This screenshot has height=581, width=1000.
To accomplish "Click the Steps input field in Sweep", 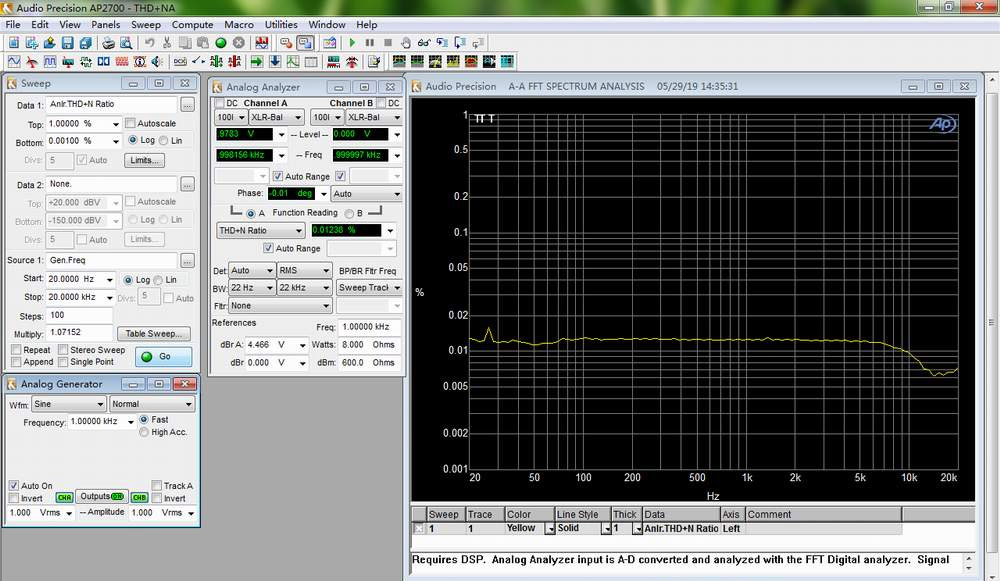I will tap(78, 315).
